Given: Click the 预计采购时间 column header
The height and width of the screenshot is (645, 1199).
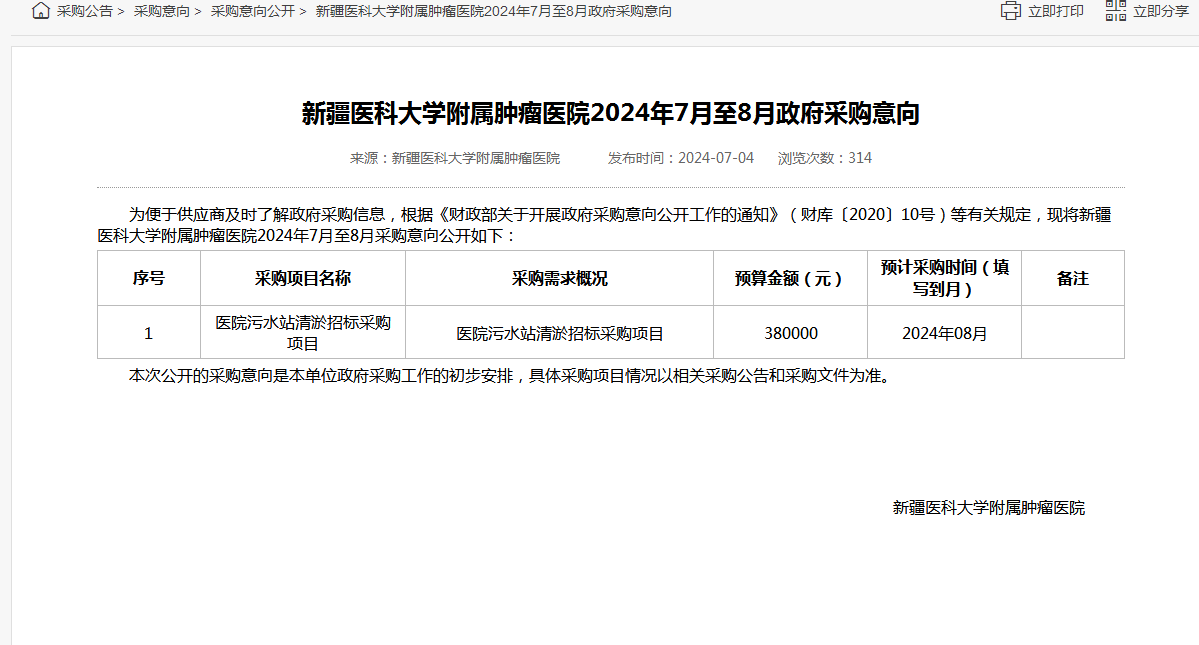Looking at the screenshot, I should (944, 278).
